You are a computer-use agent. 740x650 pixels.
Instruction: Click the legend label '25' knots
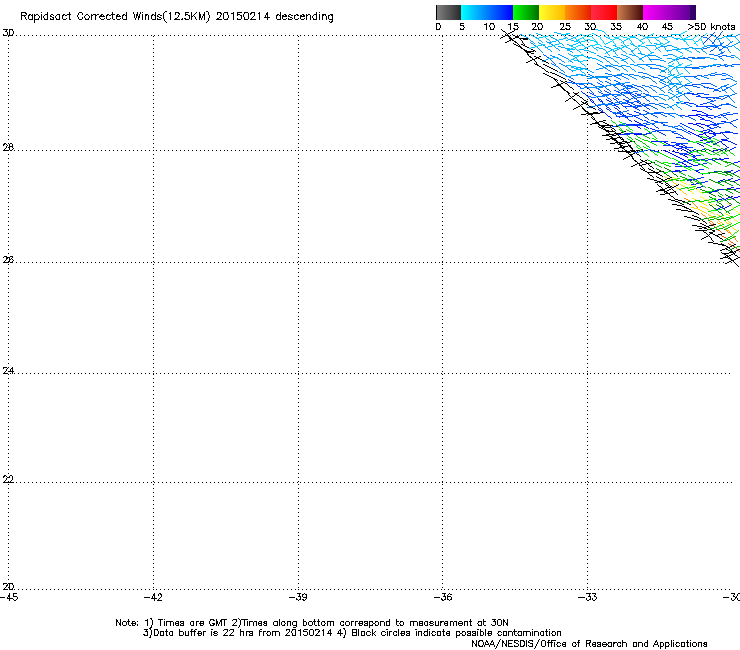[565, 27]
